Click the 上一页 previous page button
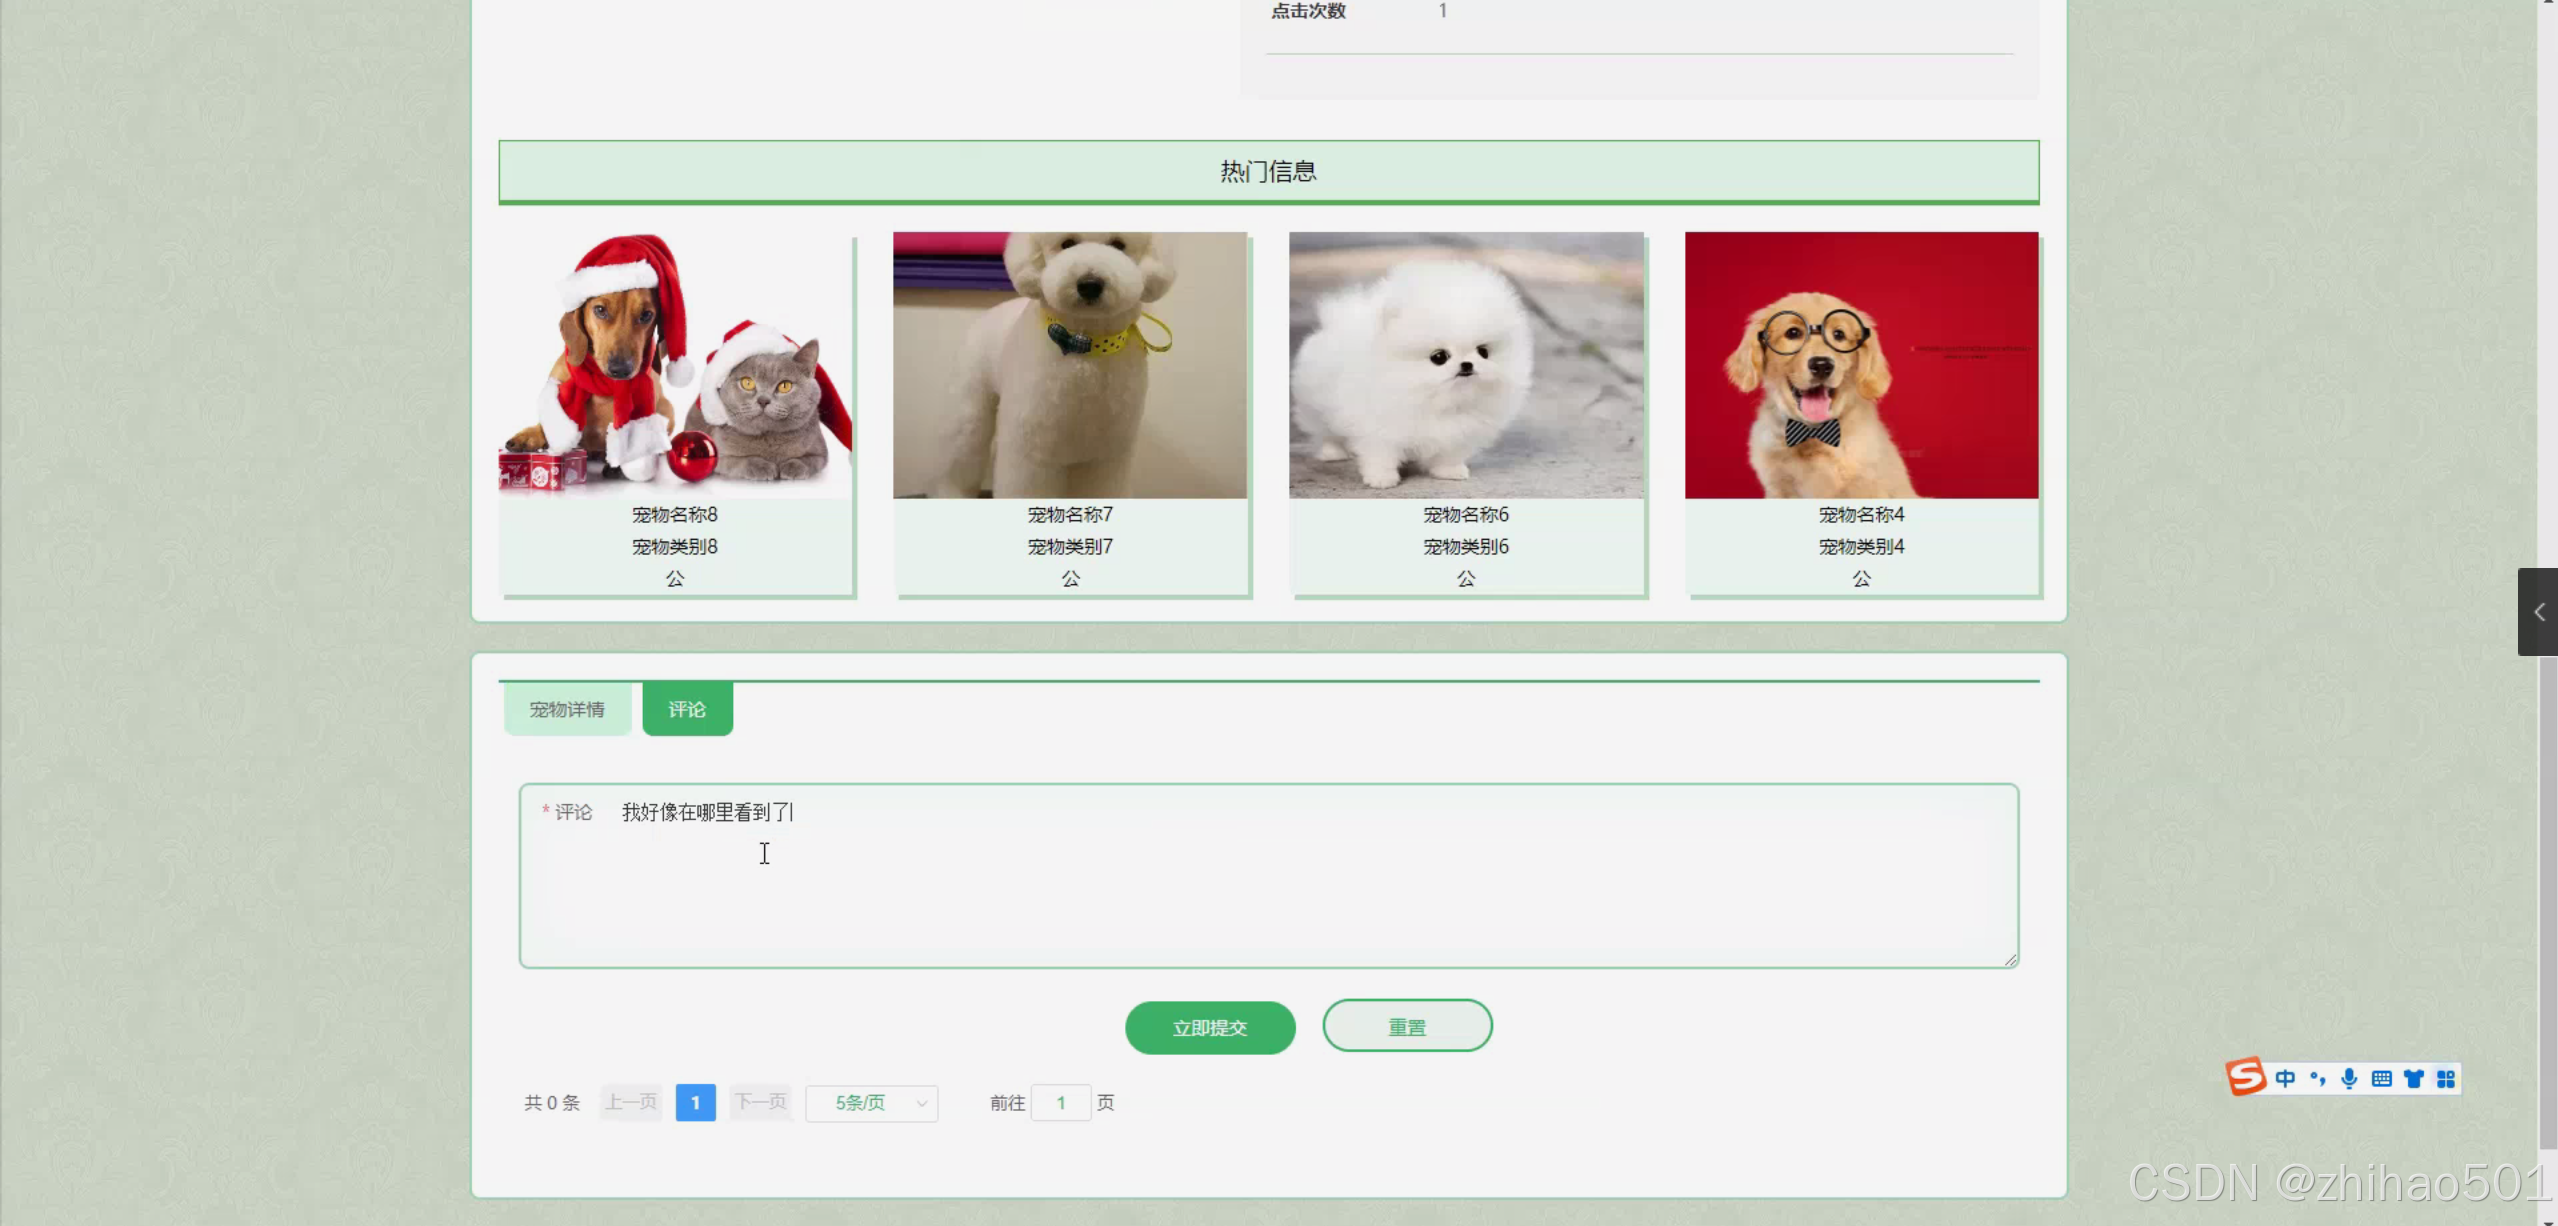Image resolution: width=2558 pixels, height=1226 pixels. pyautogui.click(x=631, y=1103)
